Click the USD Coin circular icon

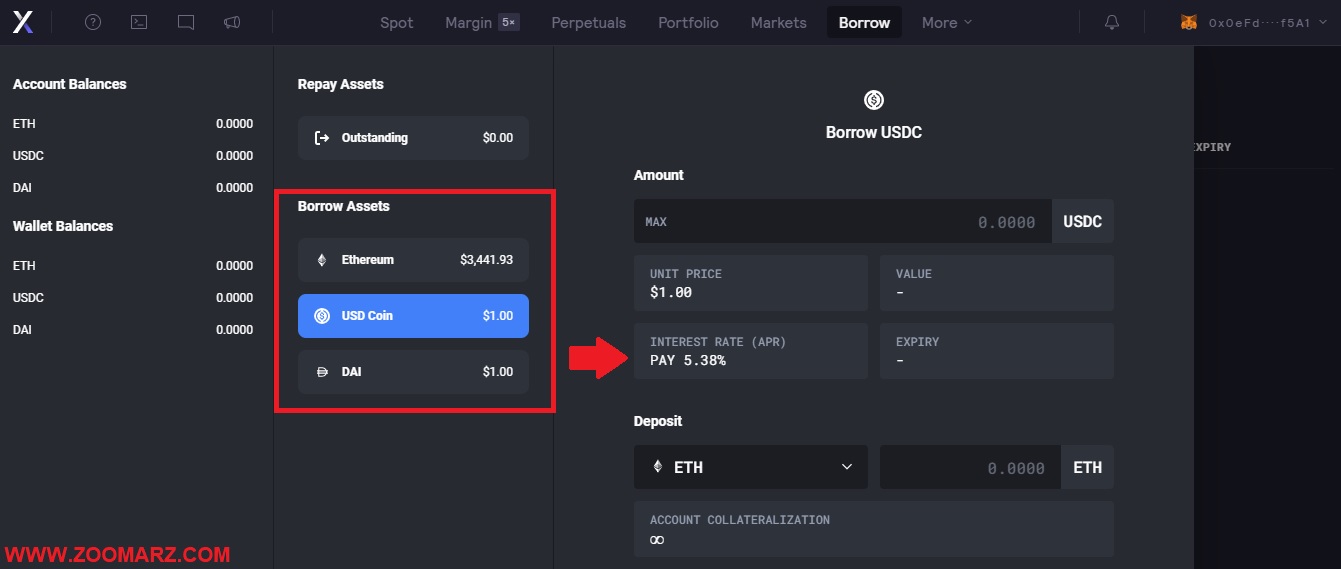point(322,316)
